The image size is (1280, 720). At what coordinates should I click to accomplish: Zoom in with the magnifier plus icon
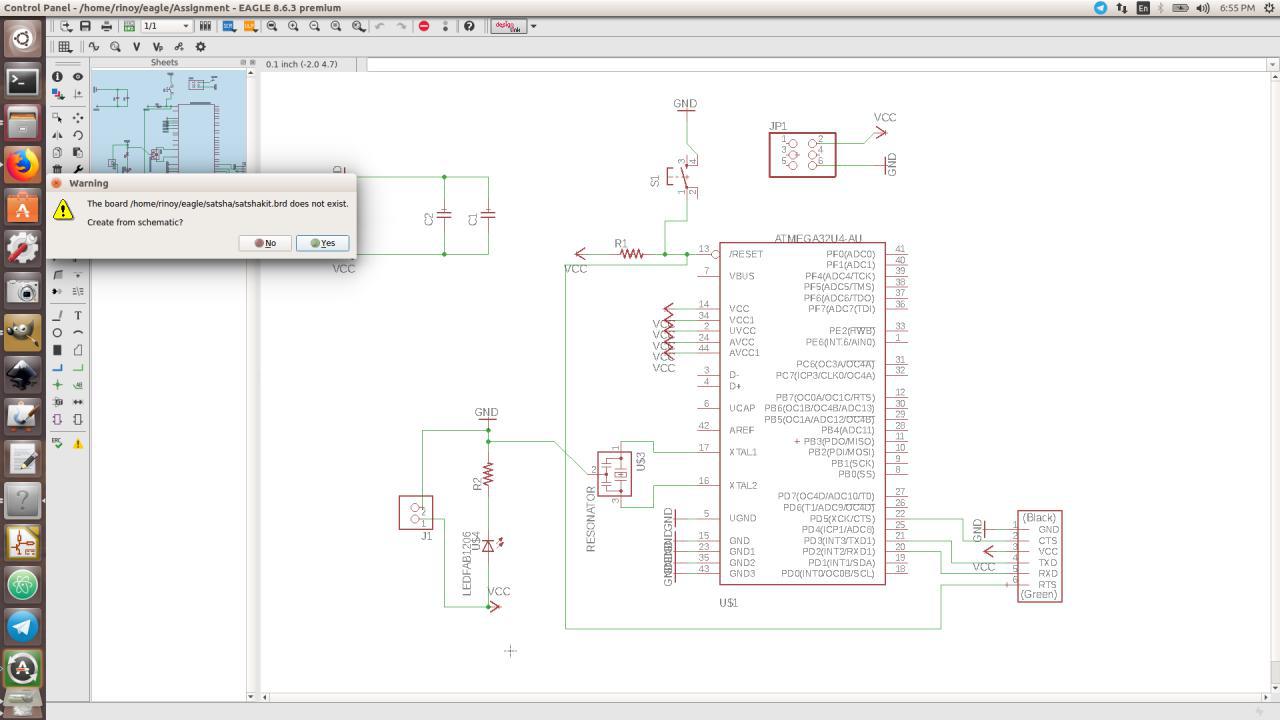click(293, 26)
